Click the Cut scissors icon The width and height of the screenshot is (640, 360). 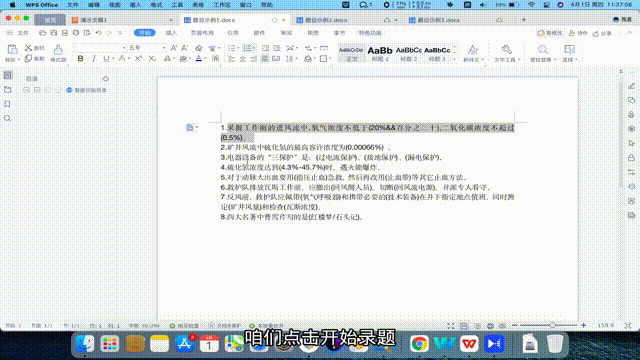(28, 48)
